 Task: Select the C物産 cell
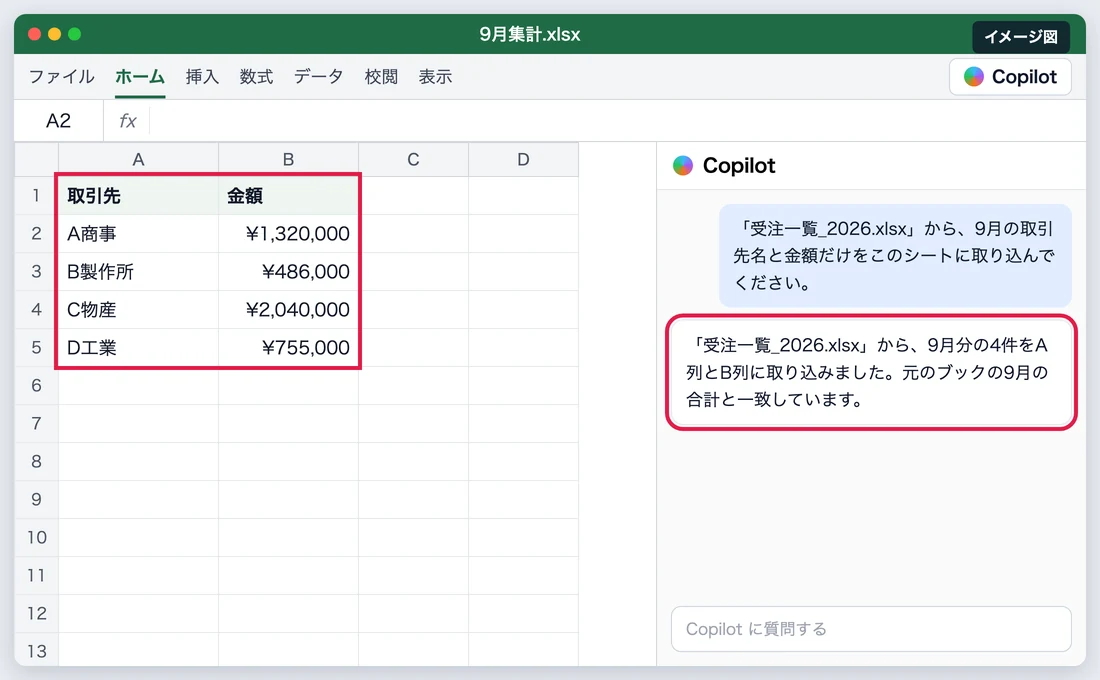pos(138,309)
